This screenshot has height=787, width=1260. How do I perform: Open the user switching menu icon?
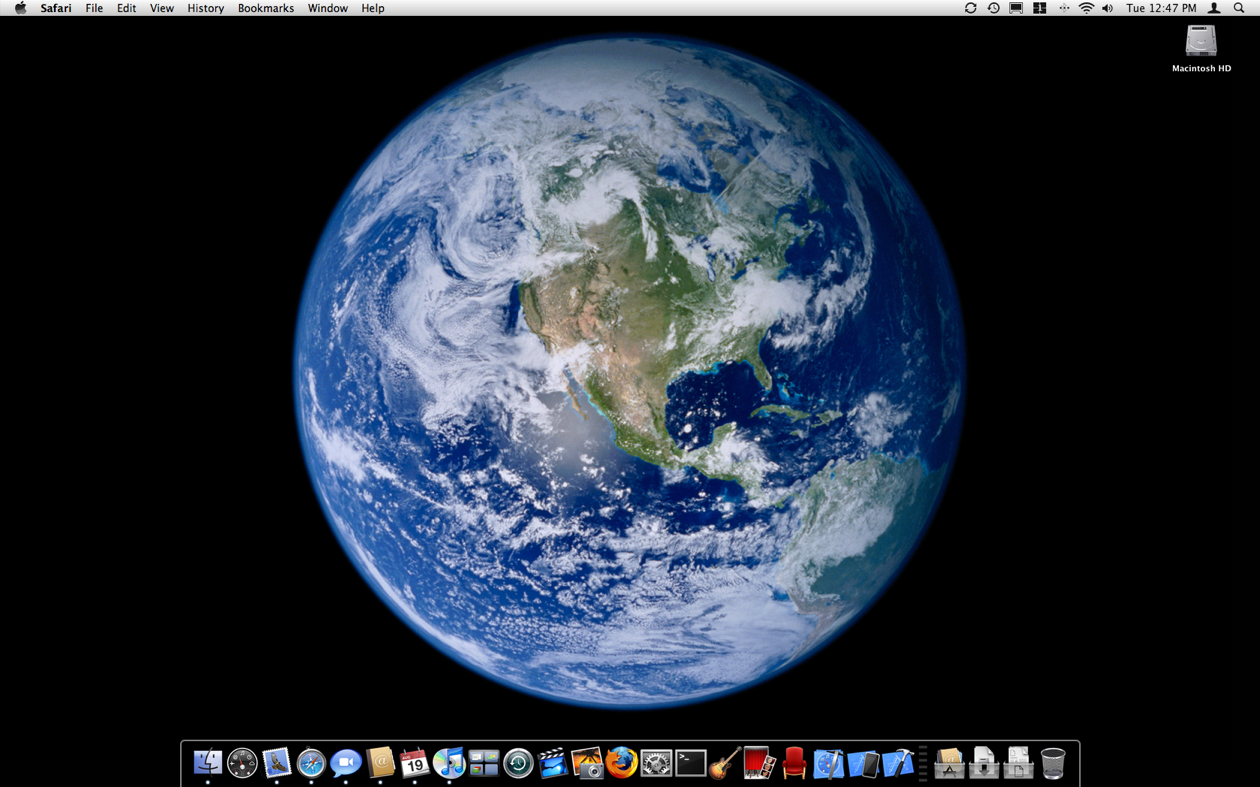click(x=1214, y=8)
